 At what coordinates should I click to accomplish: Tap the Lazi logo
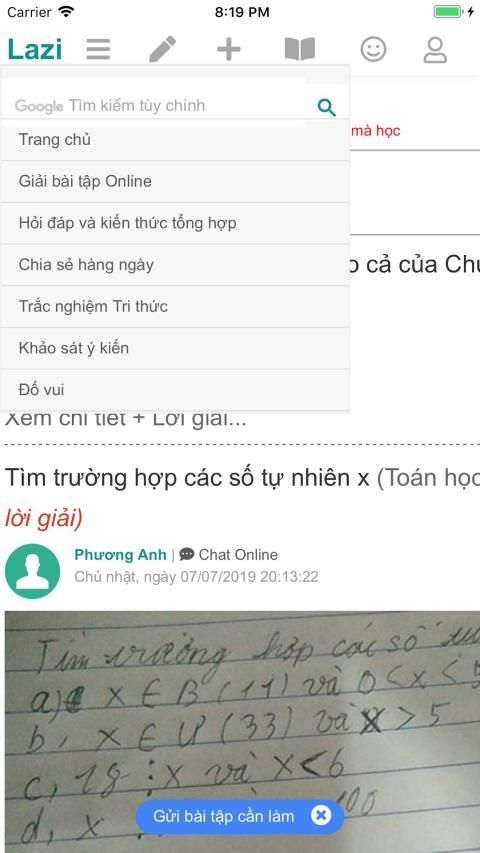[35, 50]
